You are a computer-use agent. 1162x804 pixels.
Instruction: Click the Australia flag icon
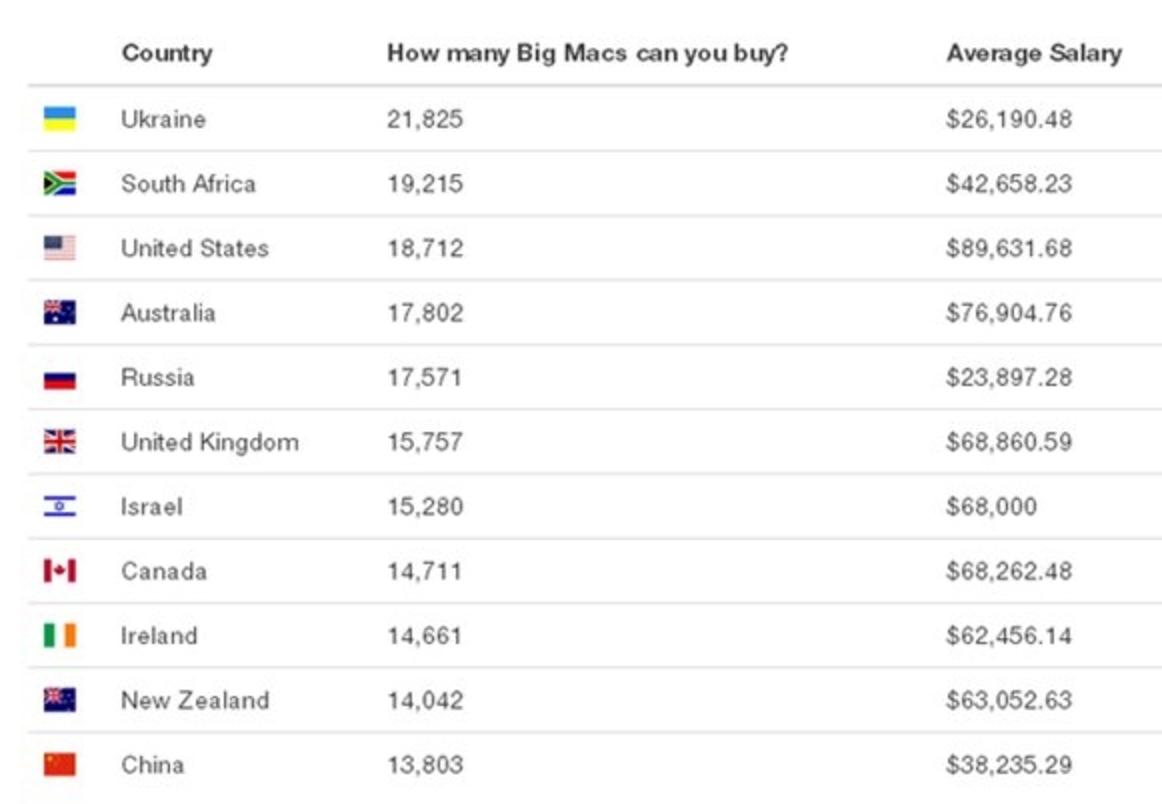coord(59,313)
